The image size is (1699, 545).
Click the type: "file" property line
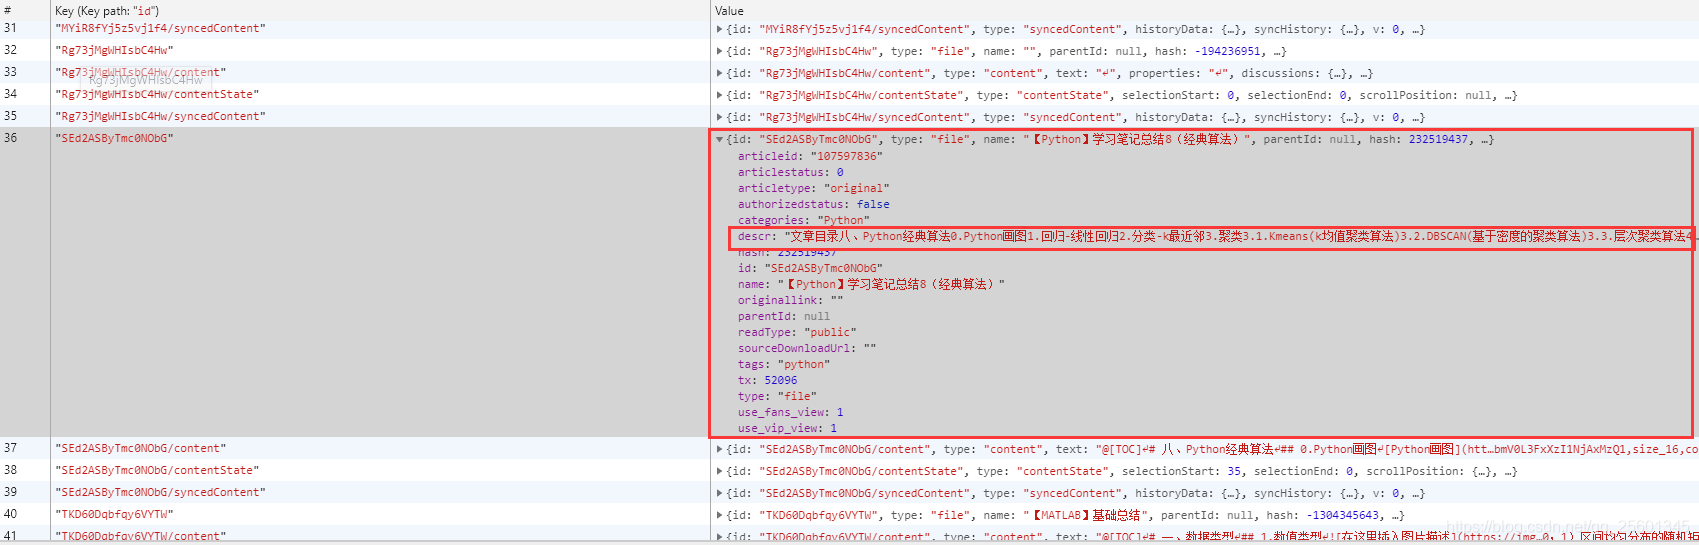coord(777,396)
